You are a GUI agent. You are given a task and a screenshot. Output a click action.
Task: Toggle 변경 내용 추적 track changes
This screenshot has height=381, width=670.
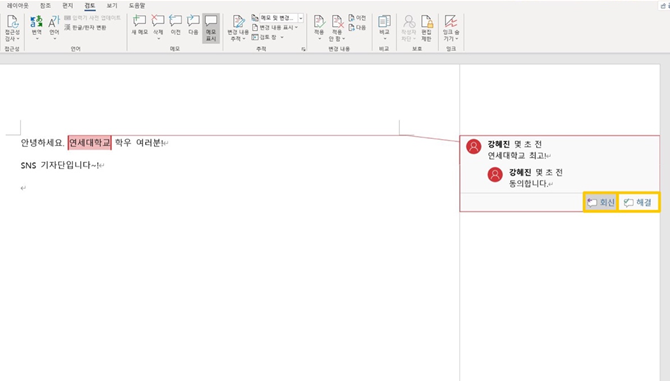coord(238,22)
